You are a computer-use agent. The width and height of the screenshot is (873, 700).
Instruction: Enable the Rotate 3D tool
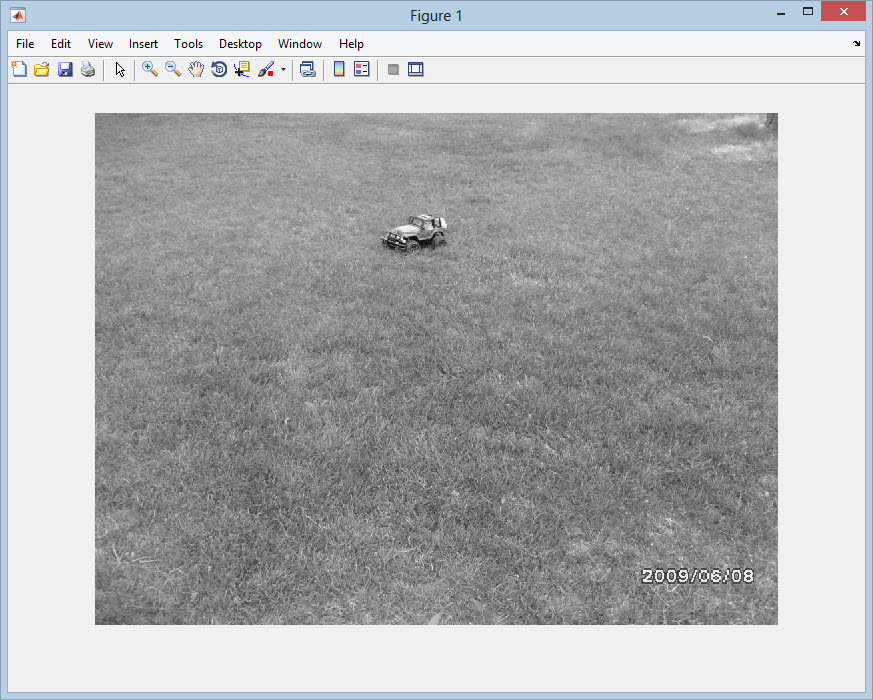(x=219, y=69)
